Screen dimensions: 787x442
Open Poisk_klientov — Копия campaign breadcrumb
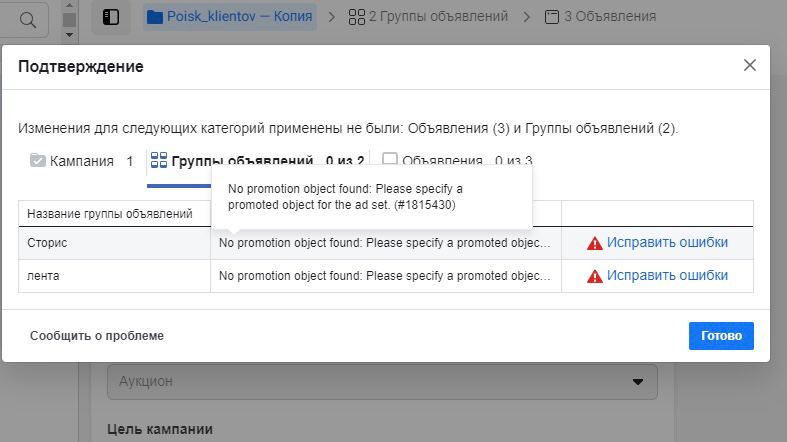coord(230,17)
